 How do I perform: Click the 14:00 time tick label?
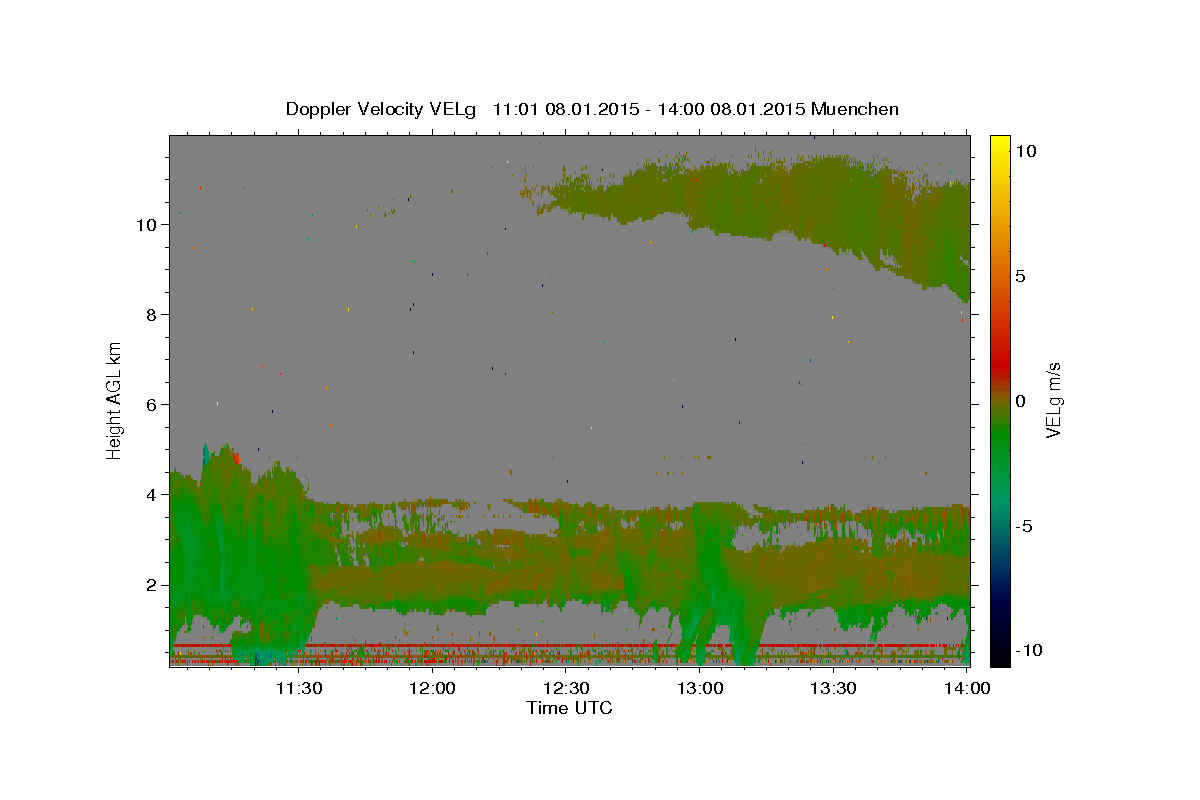click(966, 688)
